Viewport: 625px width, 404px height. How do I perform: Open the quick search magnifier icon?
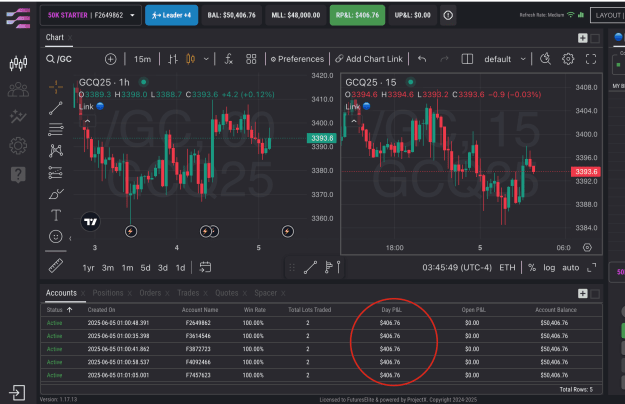[x=545, y=59]
